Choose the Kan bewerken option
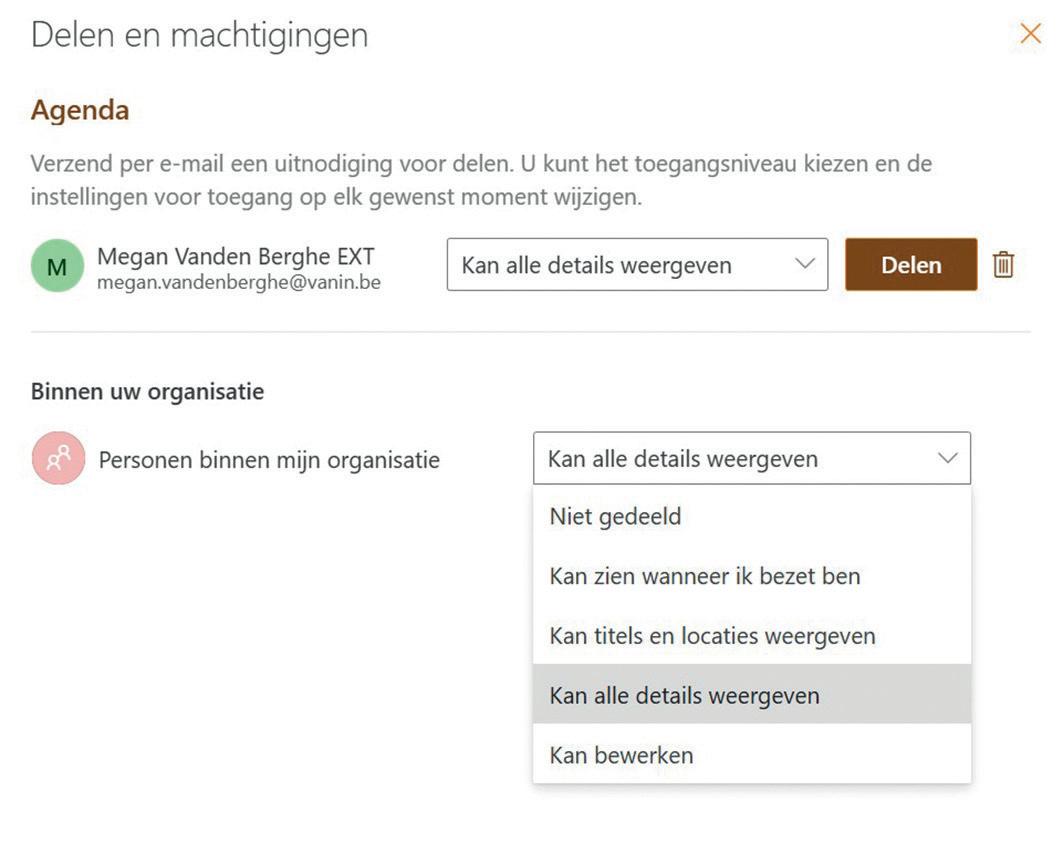Screen dimensions: 1063x853 [621, 755]
